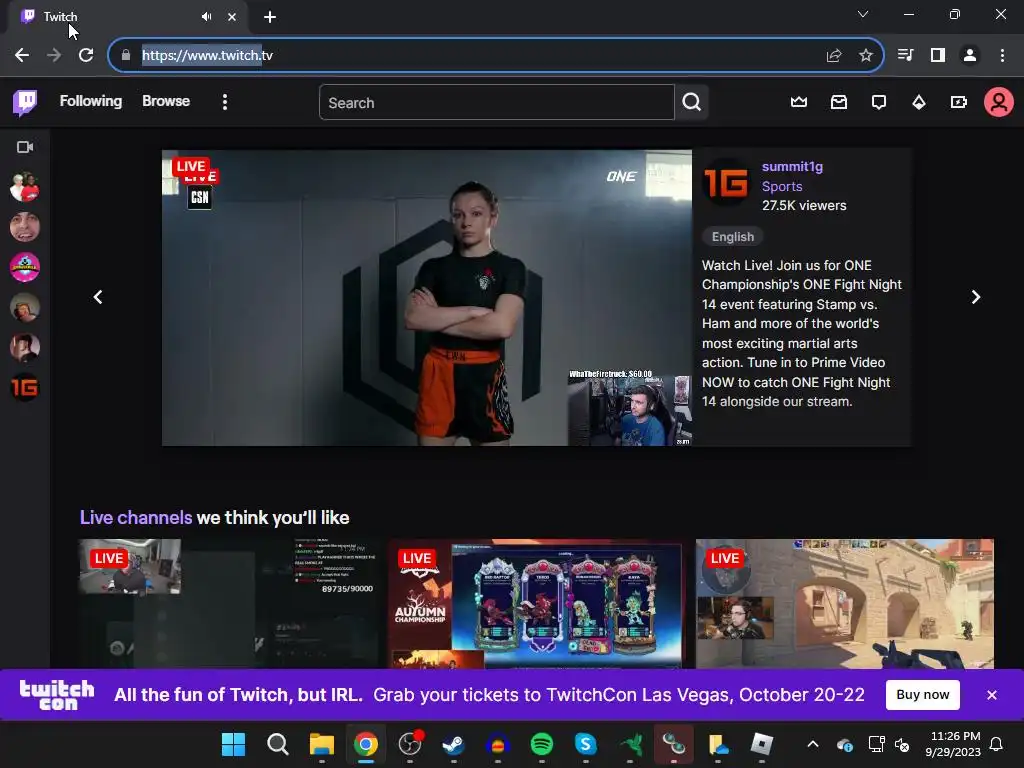This screenshot has width=1024, height=768.
Task: Select the English language tag
Action: click(733, 236)
